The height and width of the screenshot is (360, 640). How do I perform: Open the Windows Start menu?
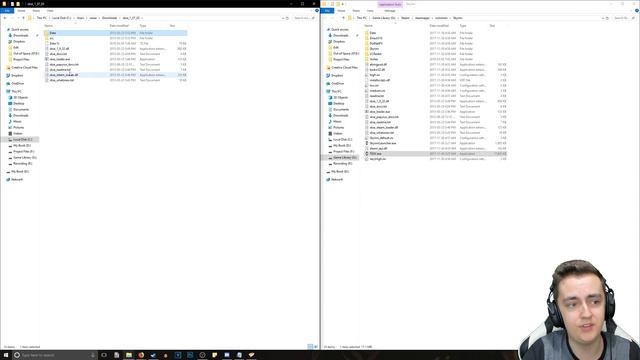tap(6, 355)
